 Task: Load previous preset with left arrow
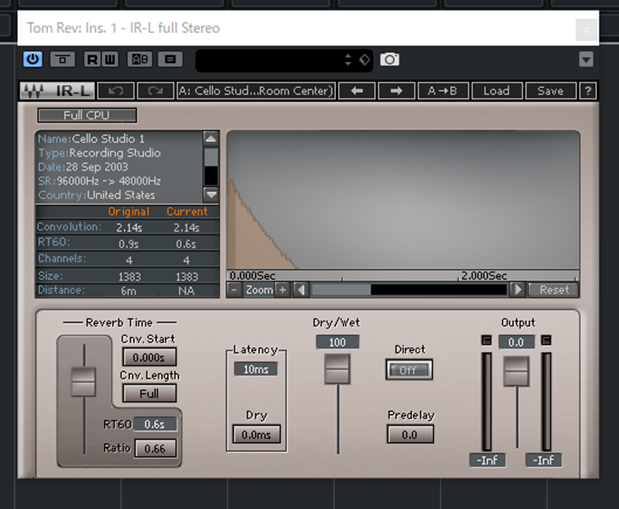coord(357,91)
